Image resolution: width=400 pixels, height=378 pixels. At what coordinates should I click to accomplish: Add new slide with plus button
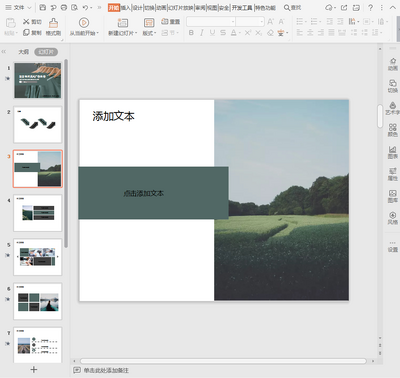34,369
